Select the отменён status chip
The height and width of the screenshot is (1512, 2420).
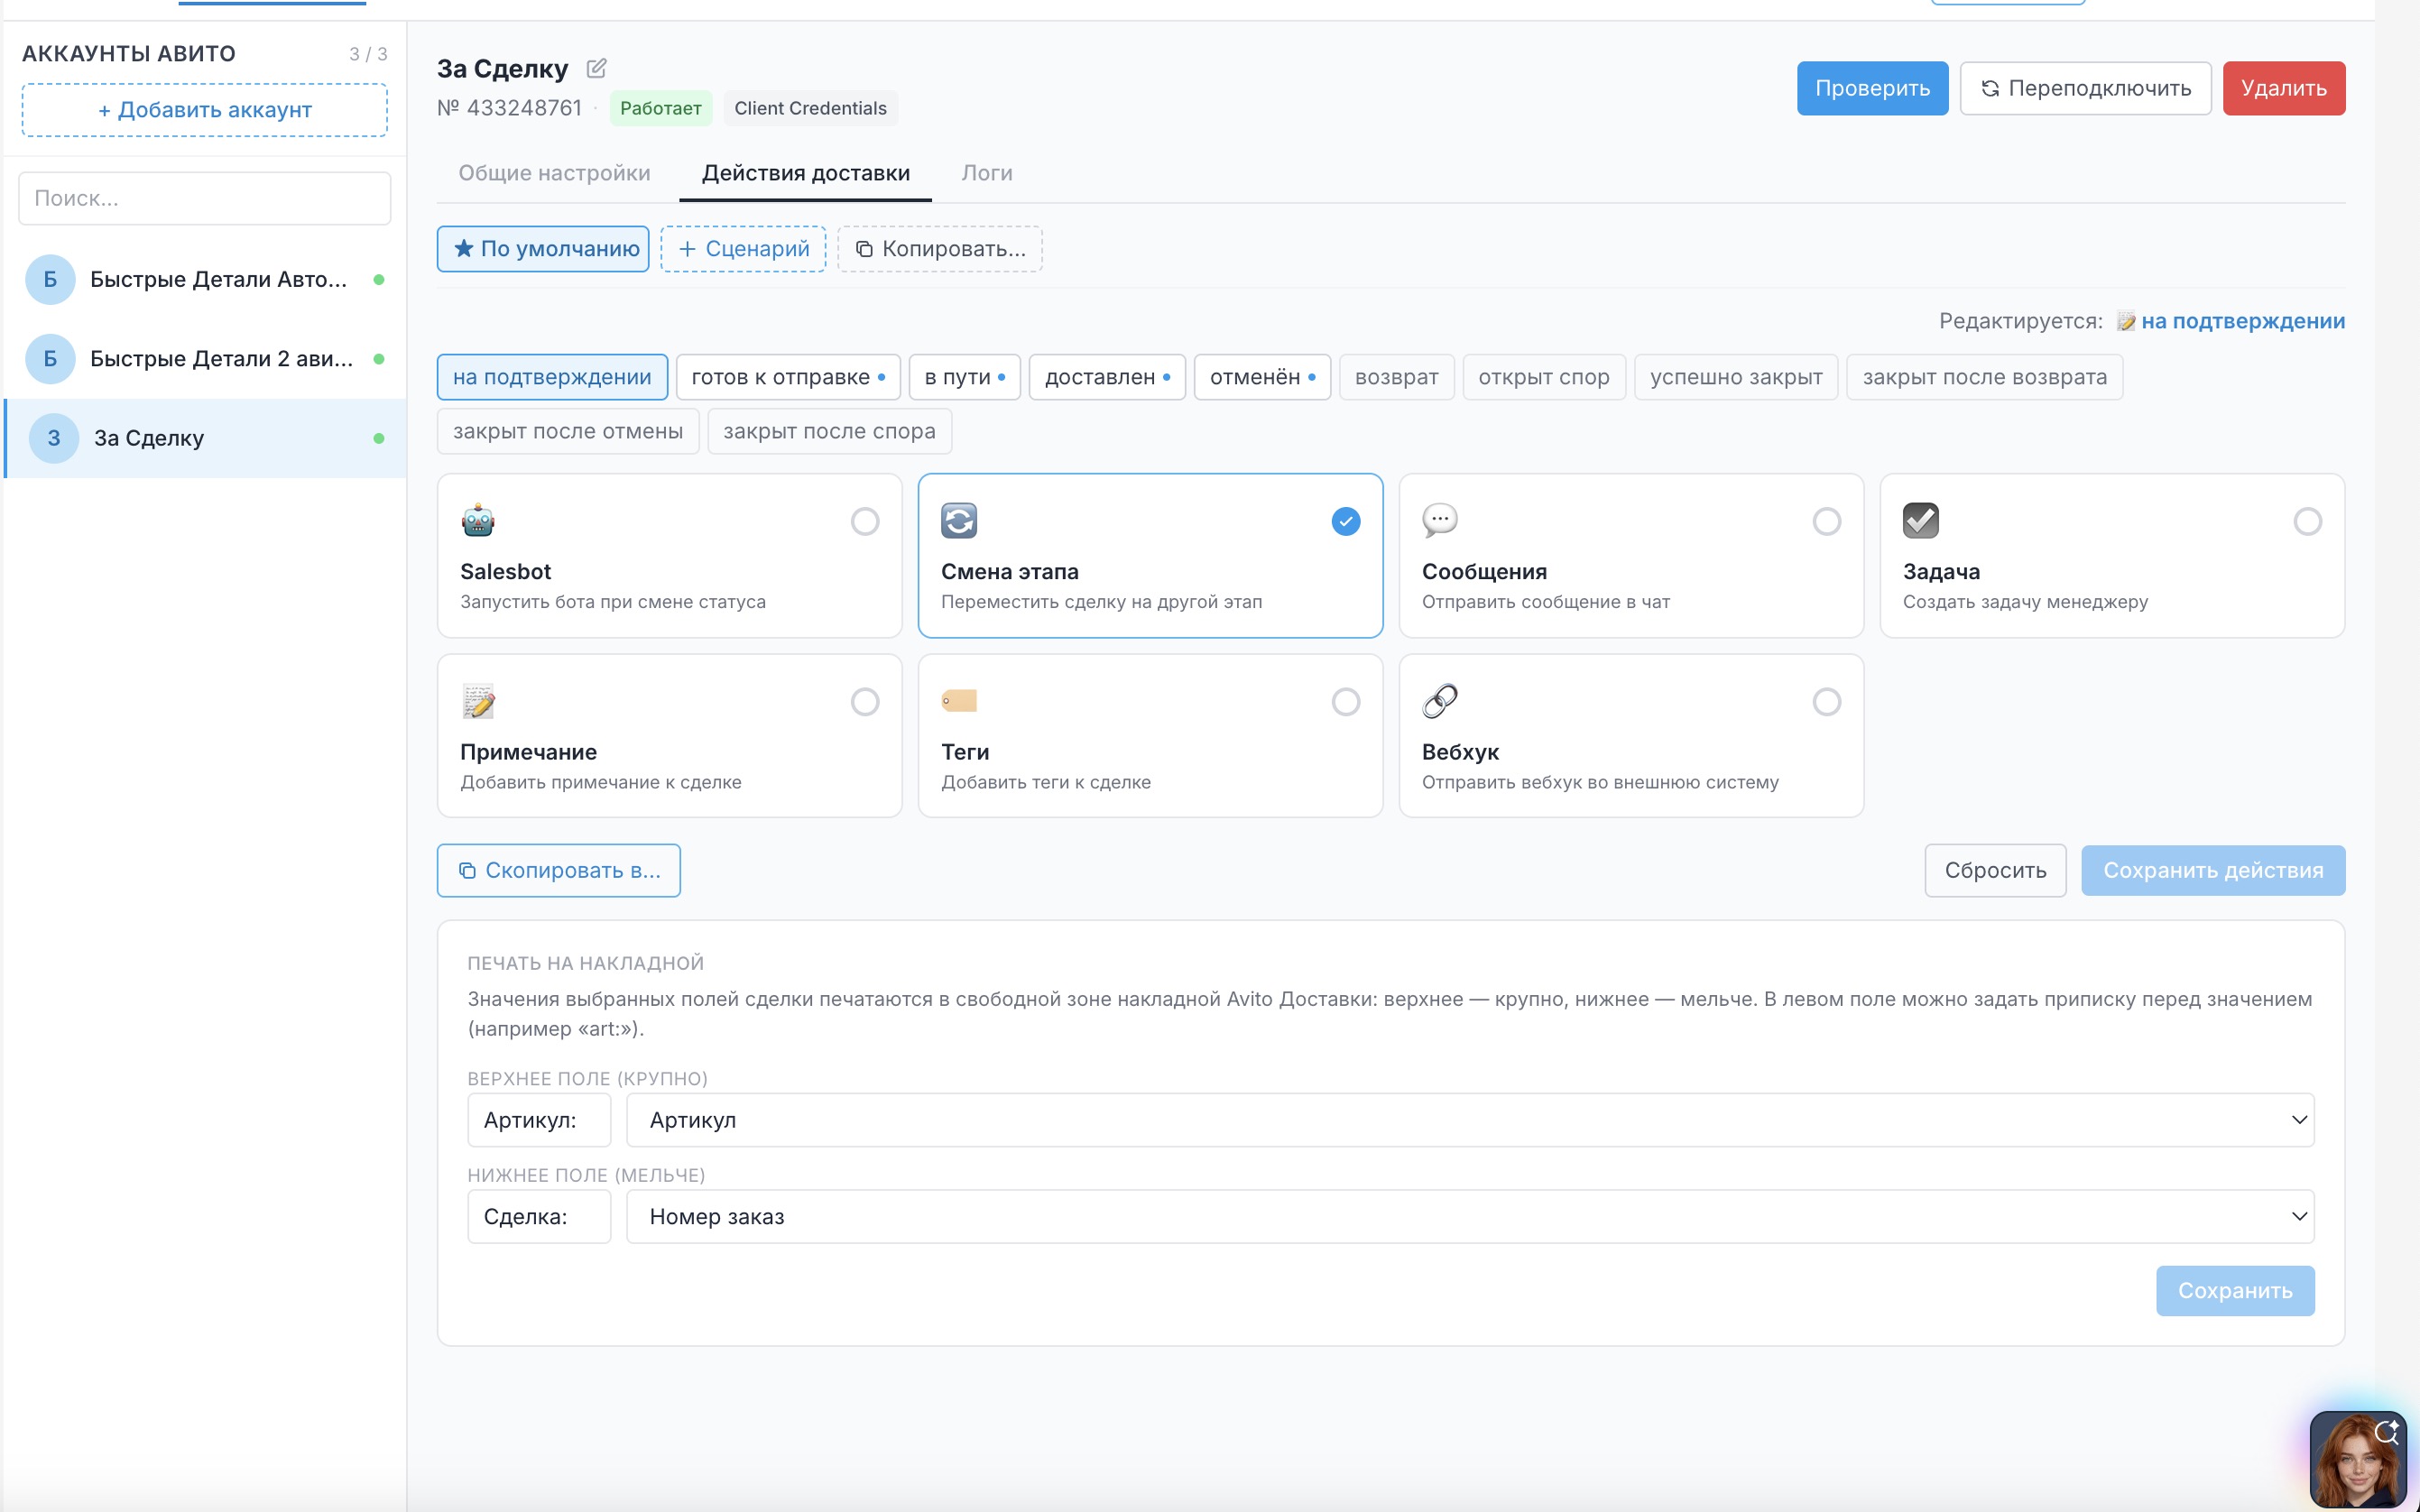[x=1262, y=377]
